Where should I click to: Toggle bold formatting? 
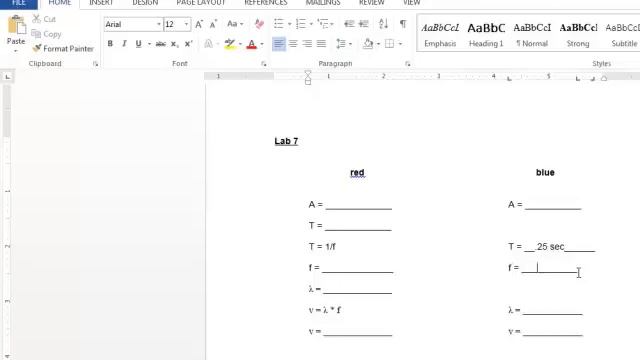(110, 44)
